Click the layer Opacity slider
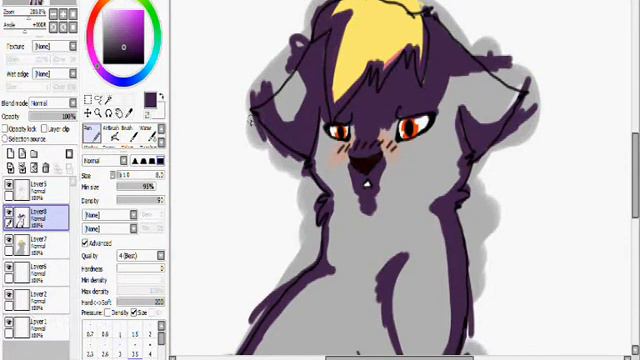 pyautogui.click(x=53, y=116)
